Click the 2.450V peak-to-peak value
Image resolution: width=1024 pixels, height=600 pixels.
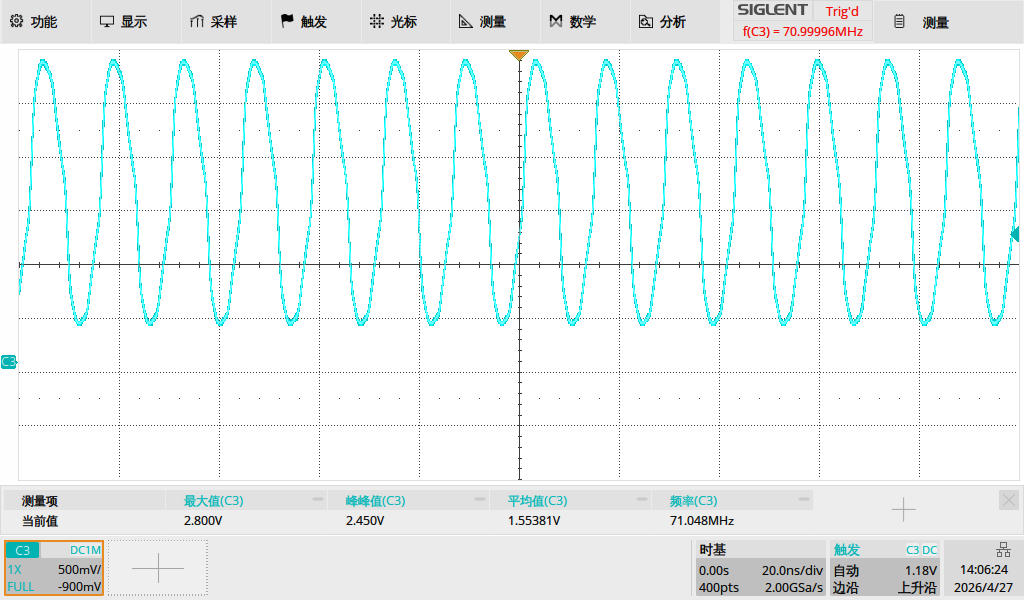[x=365, y=521]
